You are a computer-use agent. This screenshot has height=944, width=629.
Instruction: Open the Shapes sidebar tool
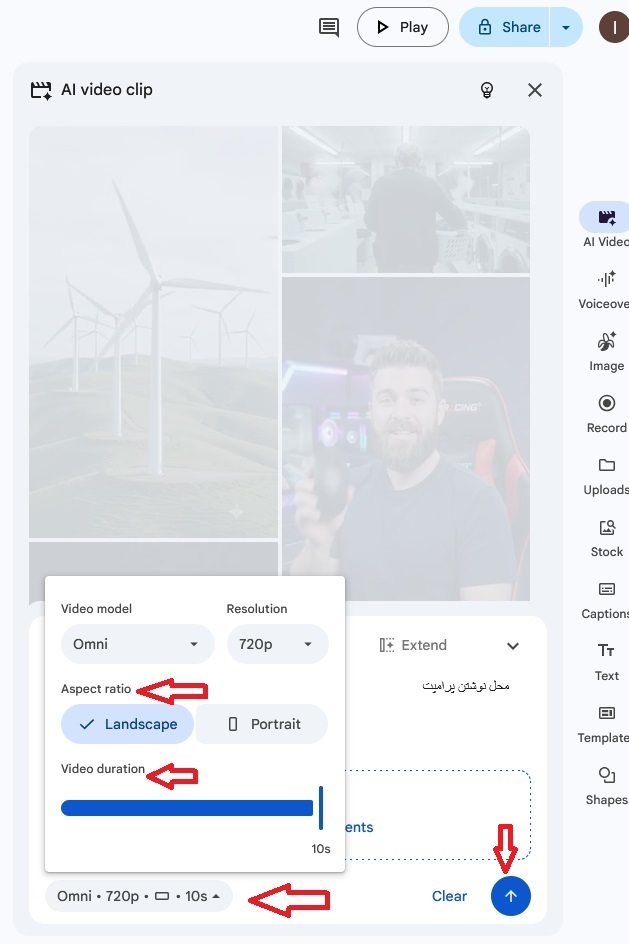click(606, 786)
